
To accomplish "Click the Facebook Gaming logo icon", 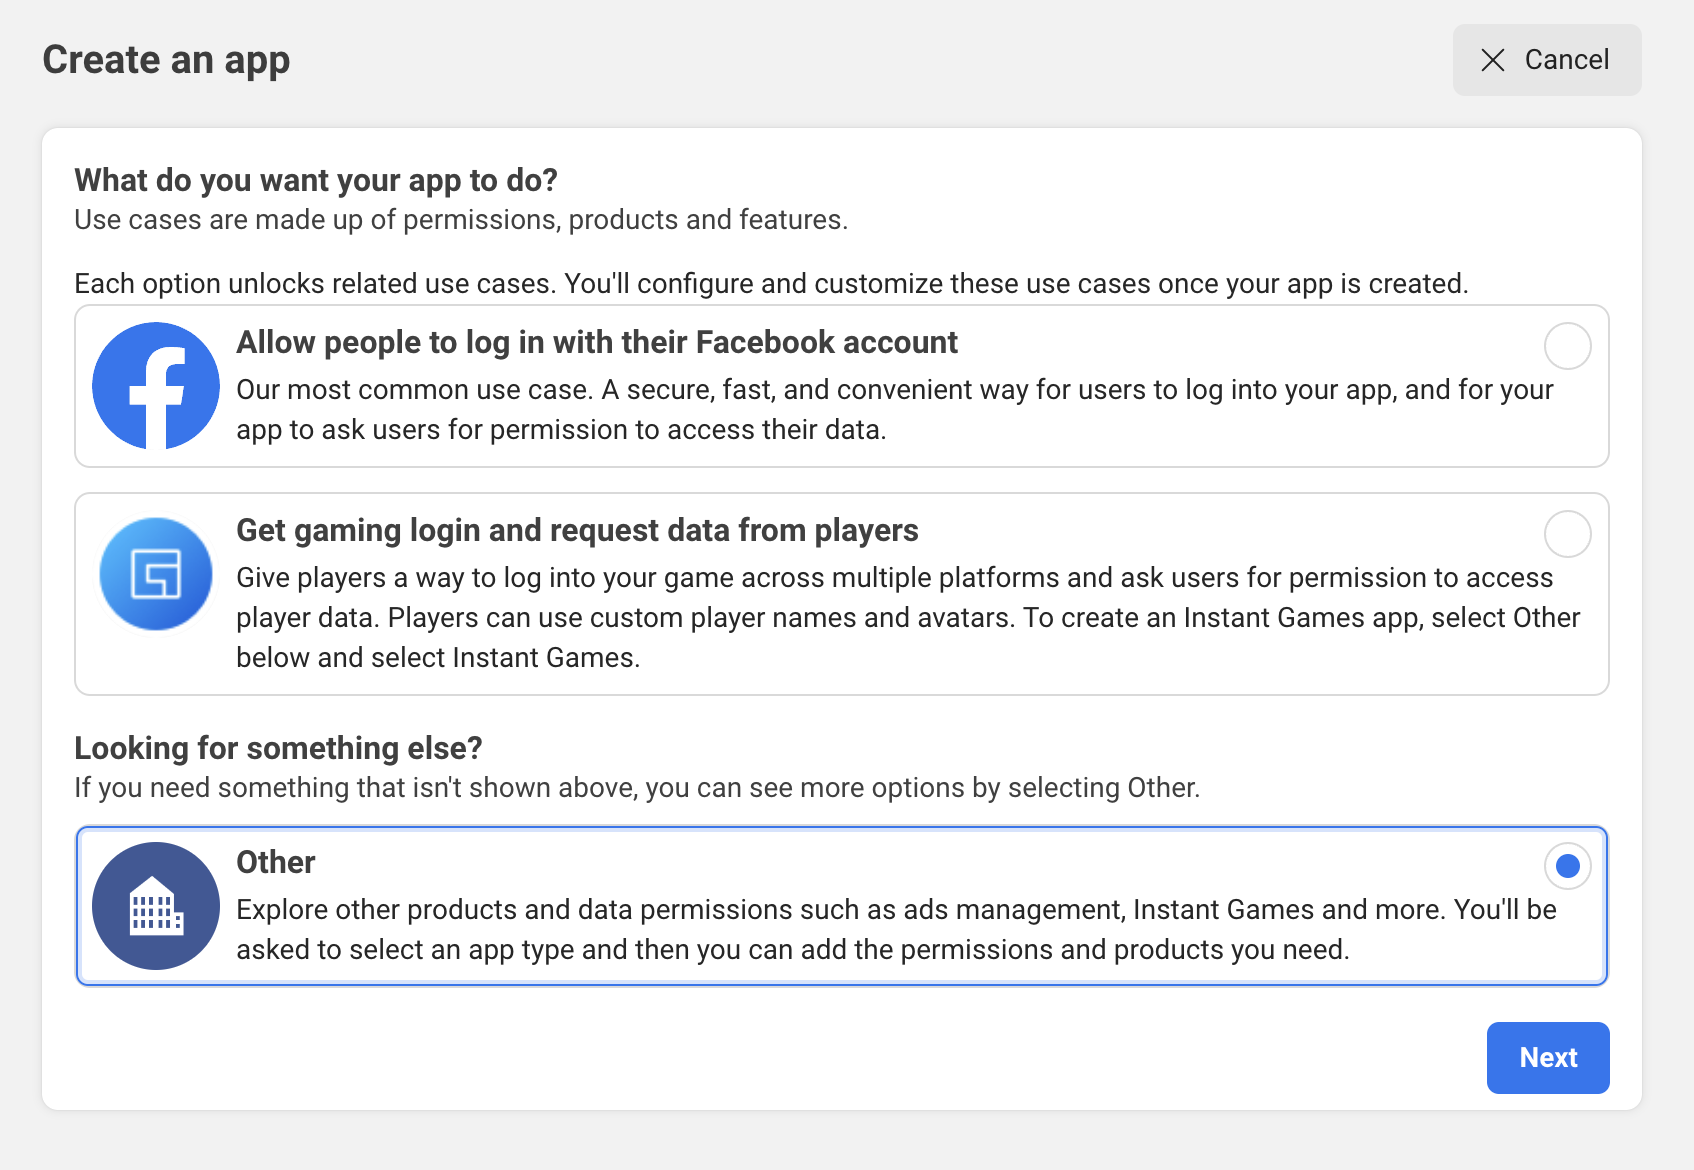I will [x=156, y=574].
